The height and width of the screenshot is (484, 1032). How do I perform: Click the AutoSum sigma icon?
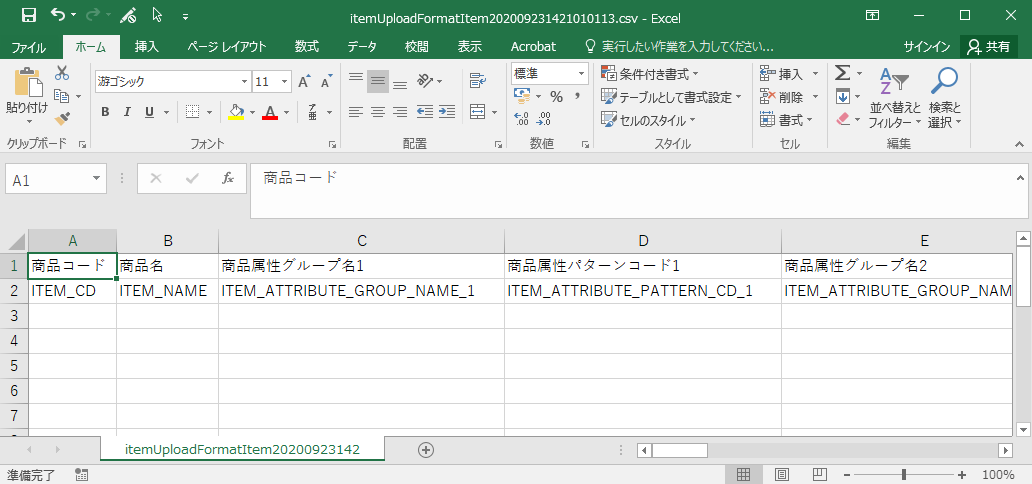[x=843, y=73]
